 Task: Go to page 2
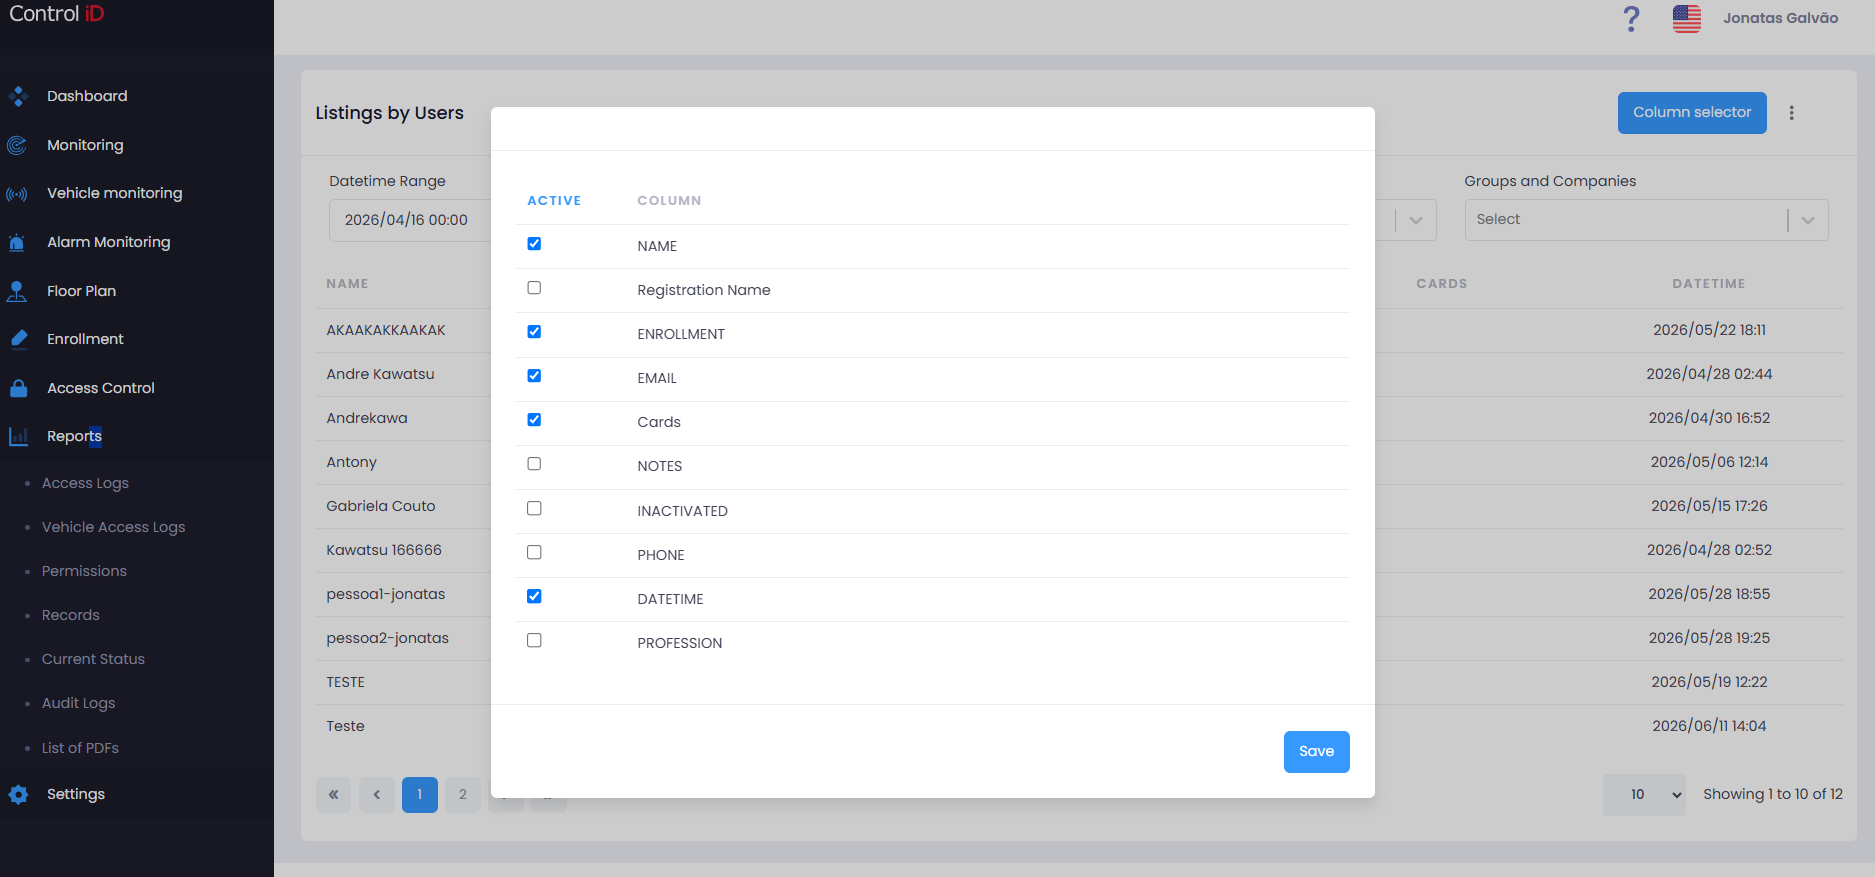pyautogui.click(x=463, y=795)
